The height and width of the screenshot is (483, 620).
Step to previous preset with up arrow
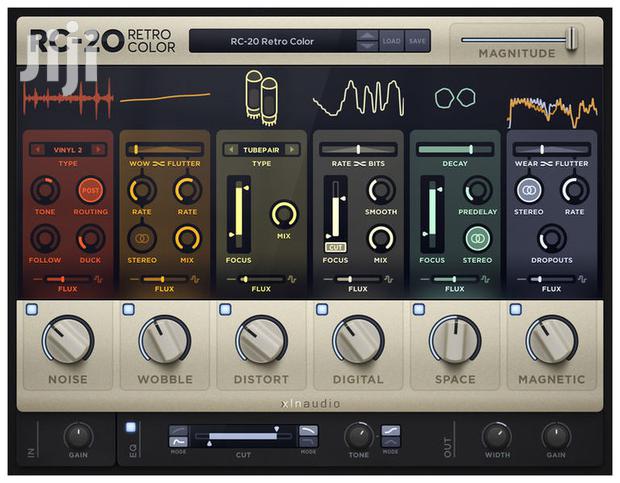tap(367, 36)
